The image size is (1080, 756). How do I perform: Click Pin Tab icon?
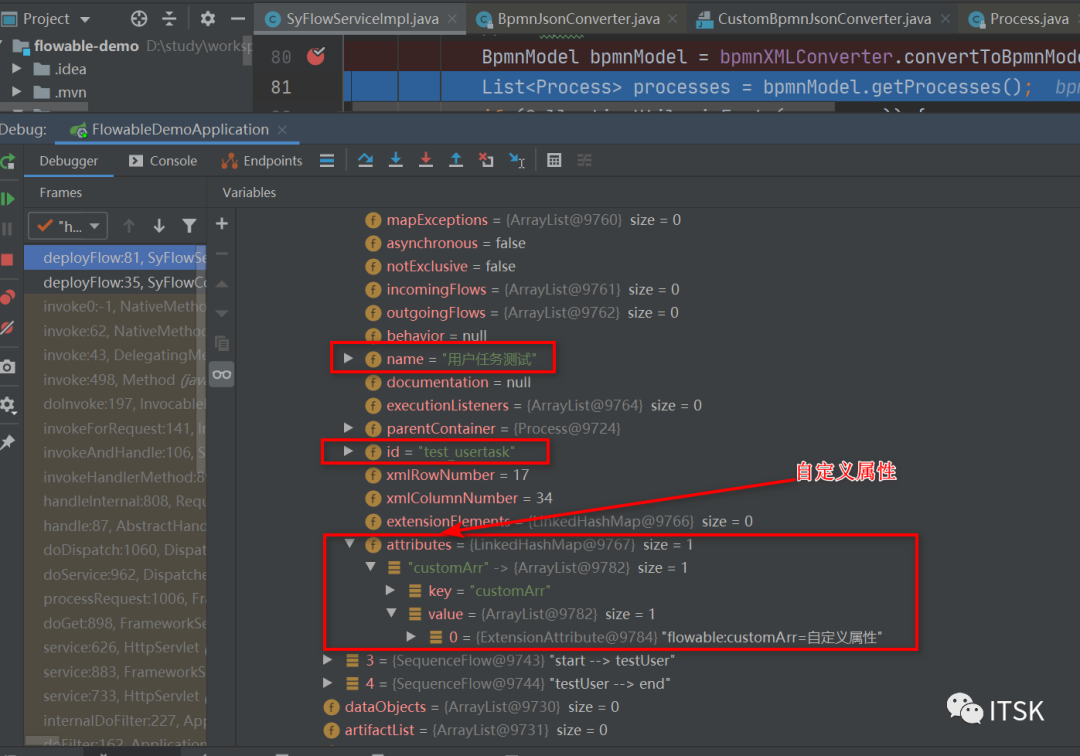[x=8, y=442]
